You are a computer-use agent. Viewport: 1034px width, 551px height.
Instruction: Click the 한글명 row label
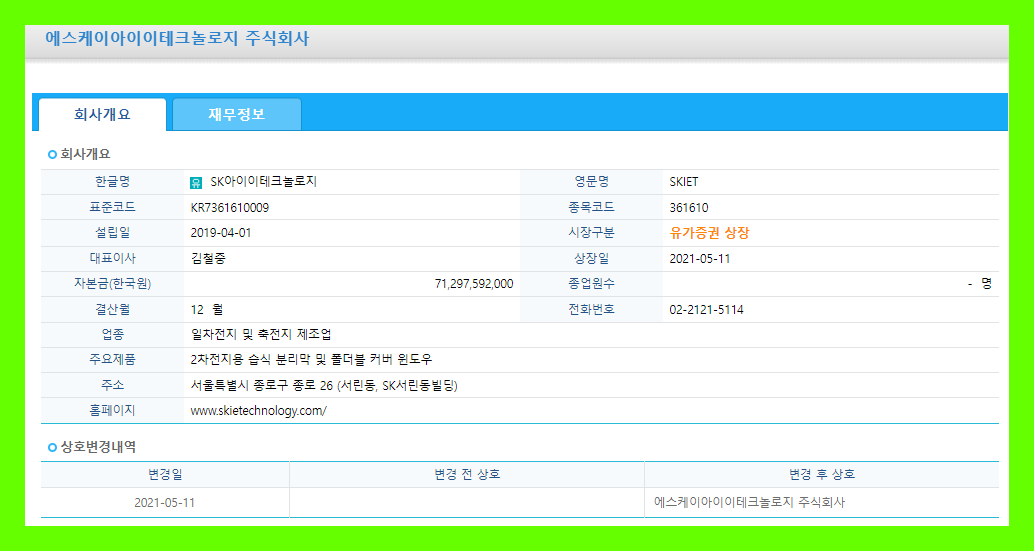(113, 182)
